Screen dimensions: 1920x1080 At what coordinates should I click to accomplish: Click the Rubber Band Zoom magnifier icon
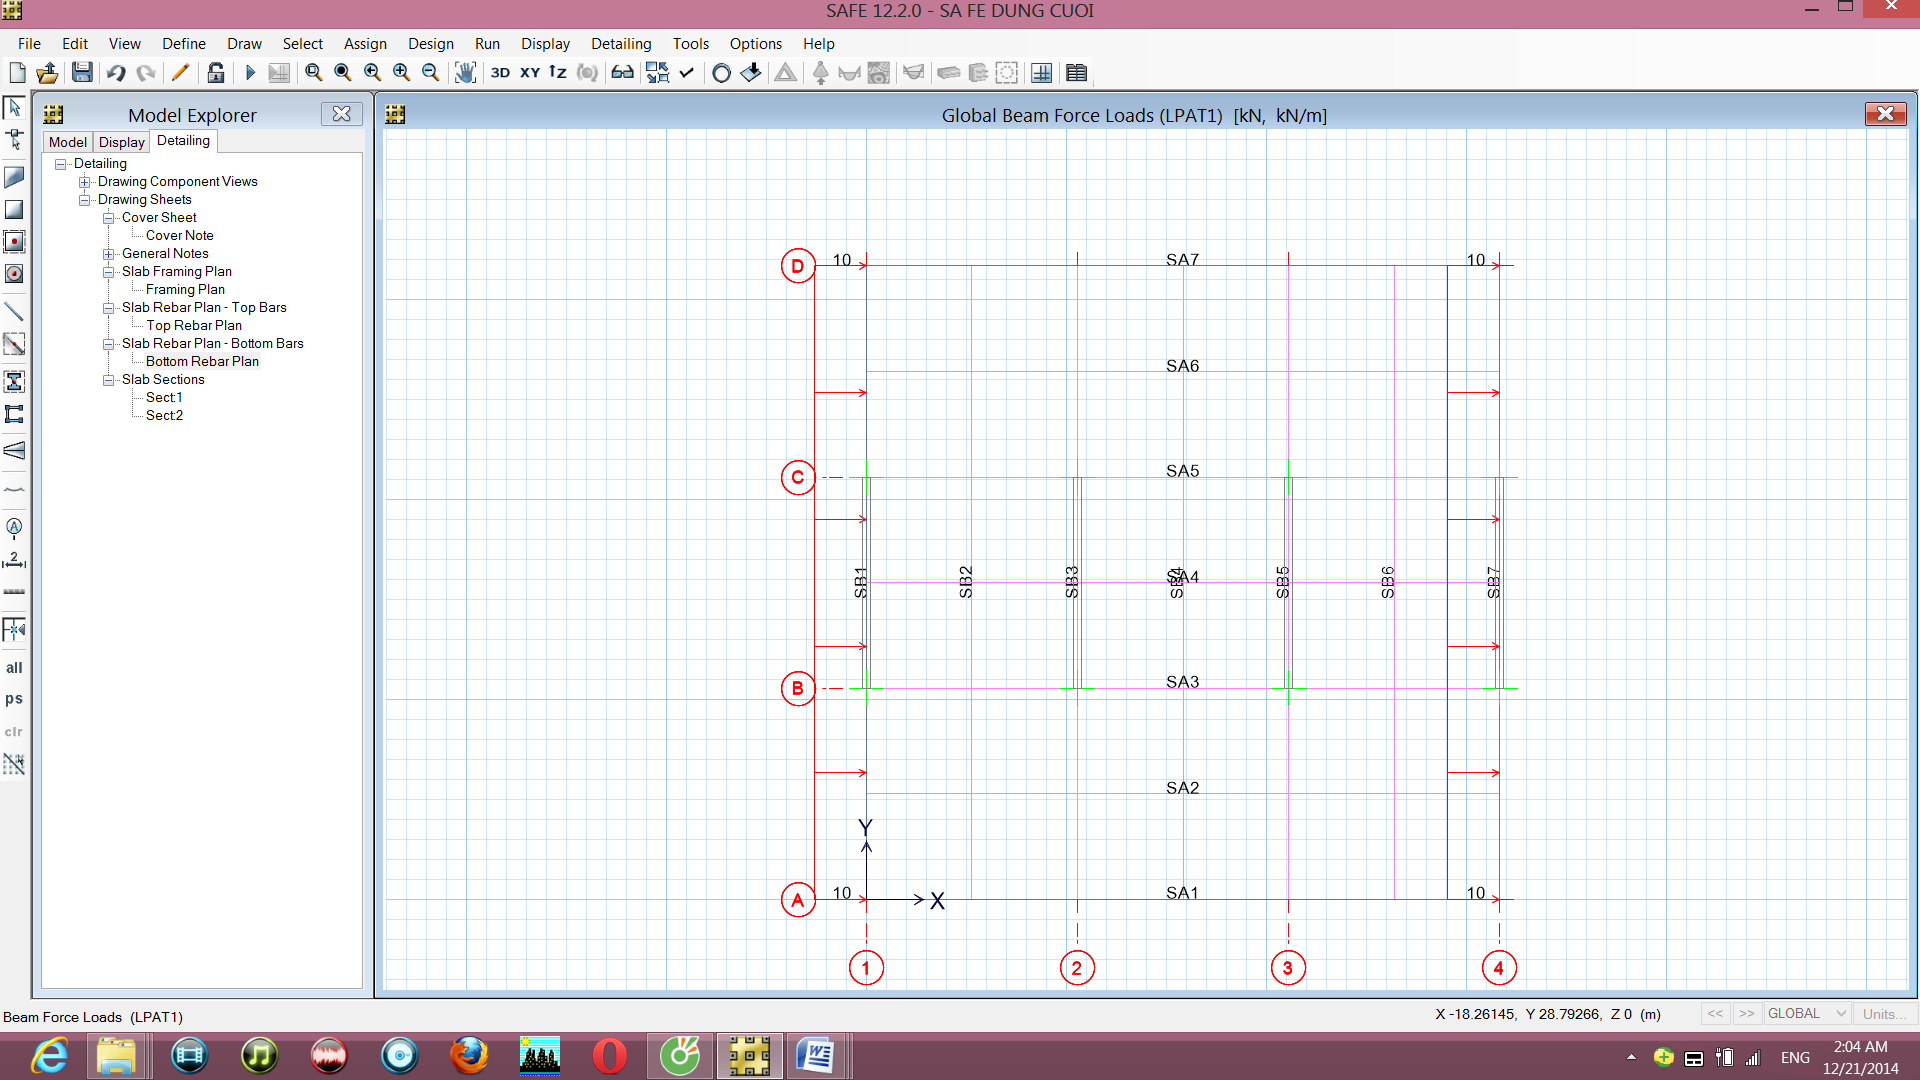tap(314, 73)
